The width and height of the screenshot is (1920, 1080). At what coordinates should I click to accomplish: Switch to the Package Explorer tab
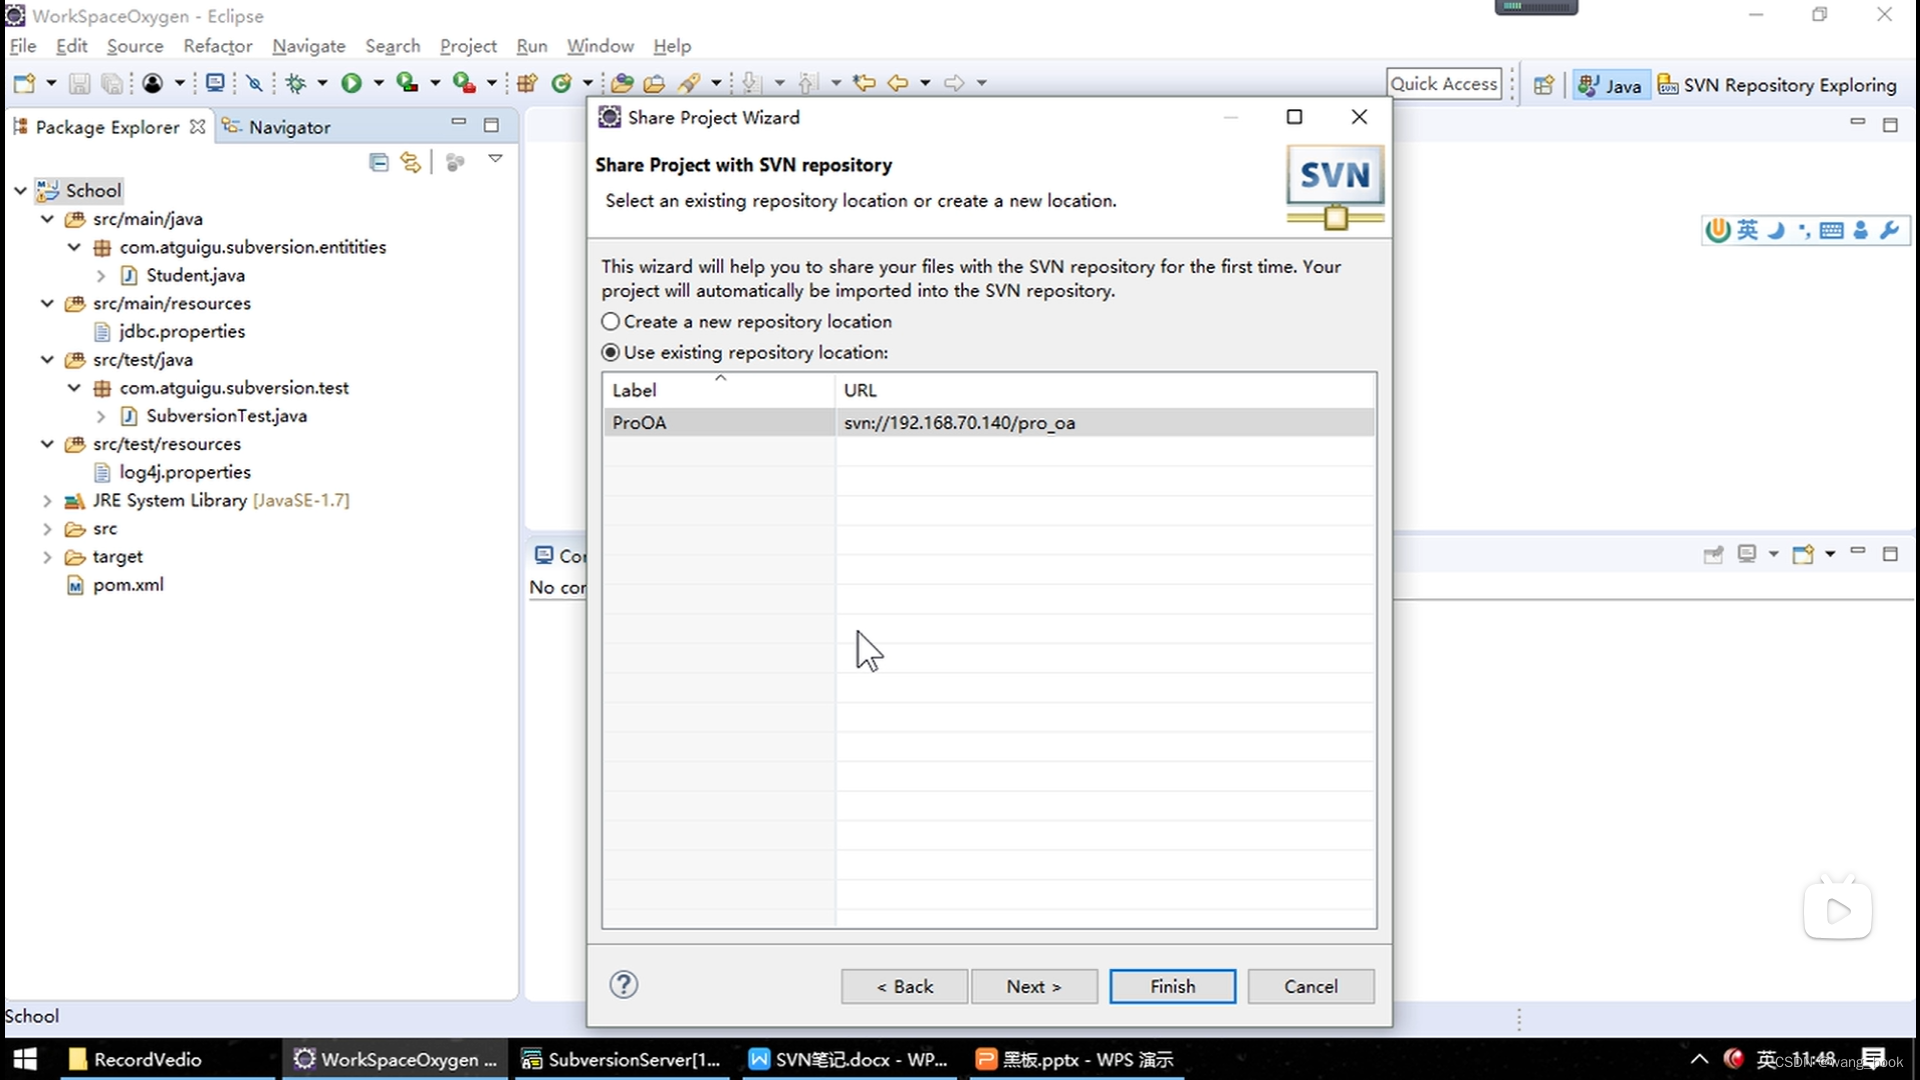[x=108, y=127]
